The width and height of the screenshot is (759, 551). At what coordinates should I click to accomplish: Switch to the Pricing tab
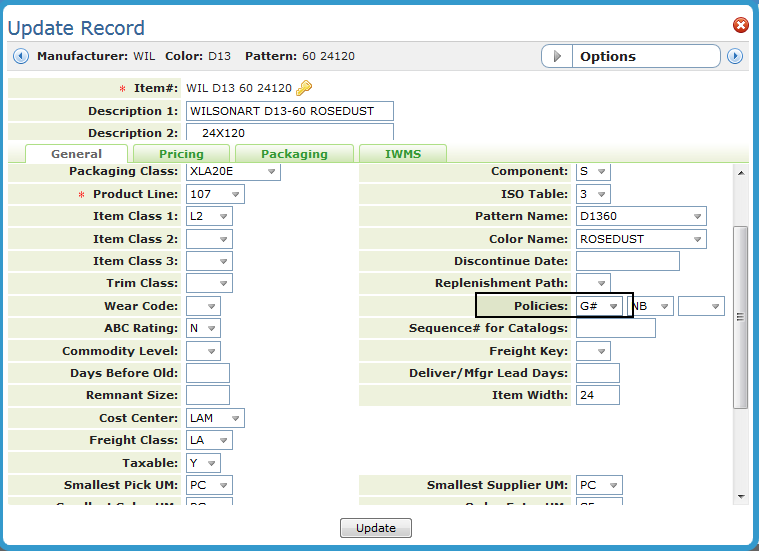pyautogui.click(x=181, y=154)
